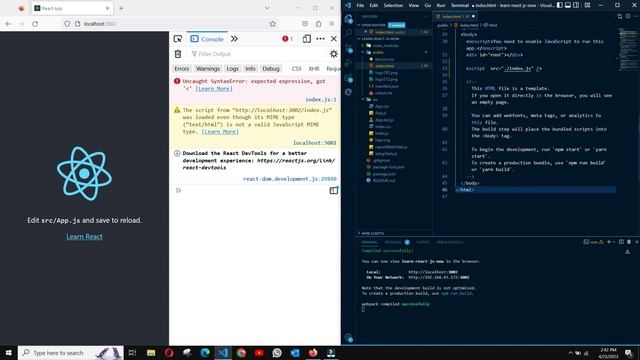Launch Visual Studio Code from taskbar
Image resolution: width=640 pixels, height=360 pixels.
pos(223,353)
